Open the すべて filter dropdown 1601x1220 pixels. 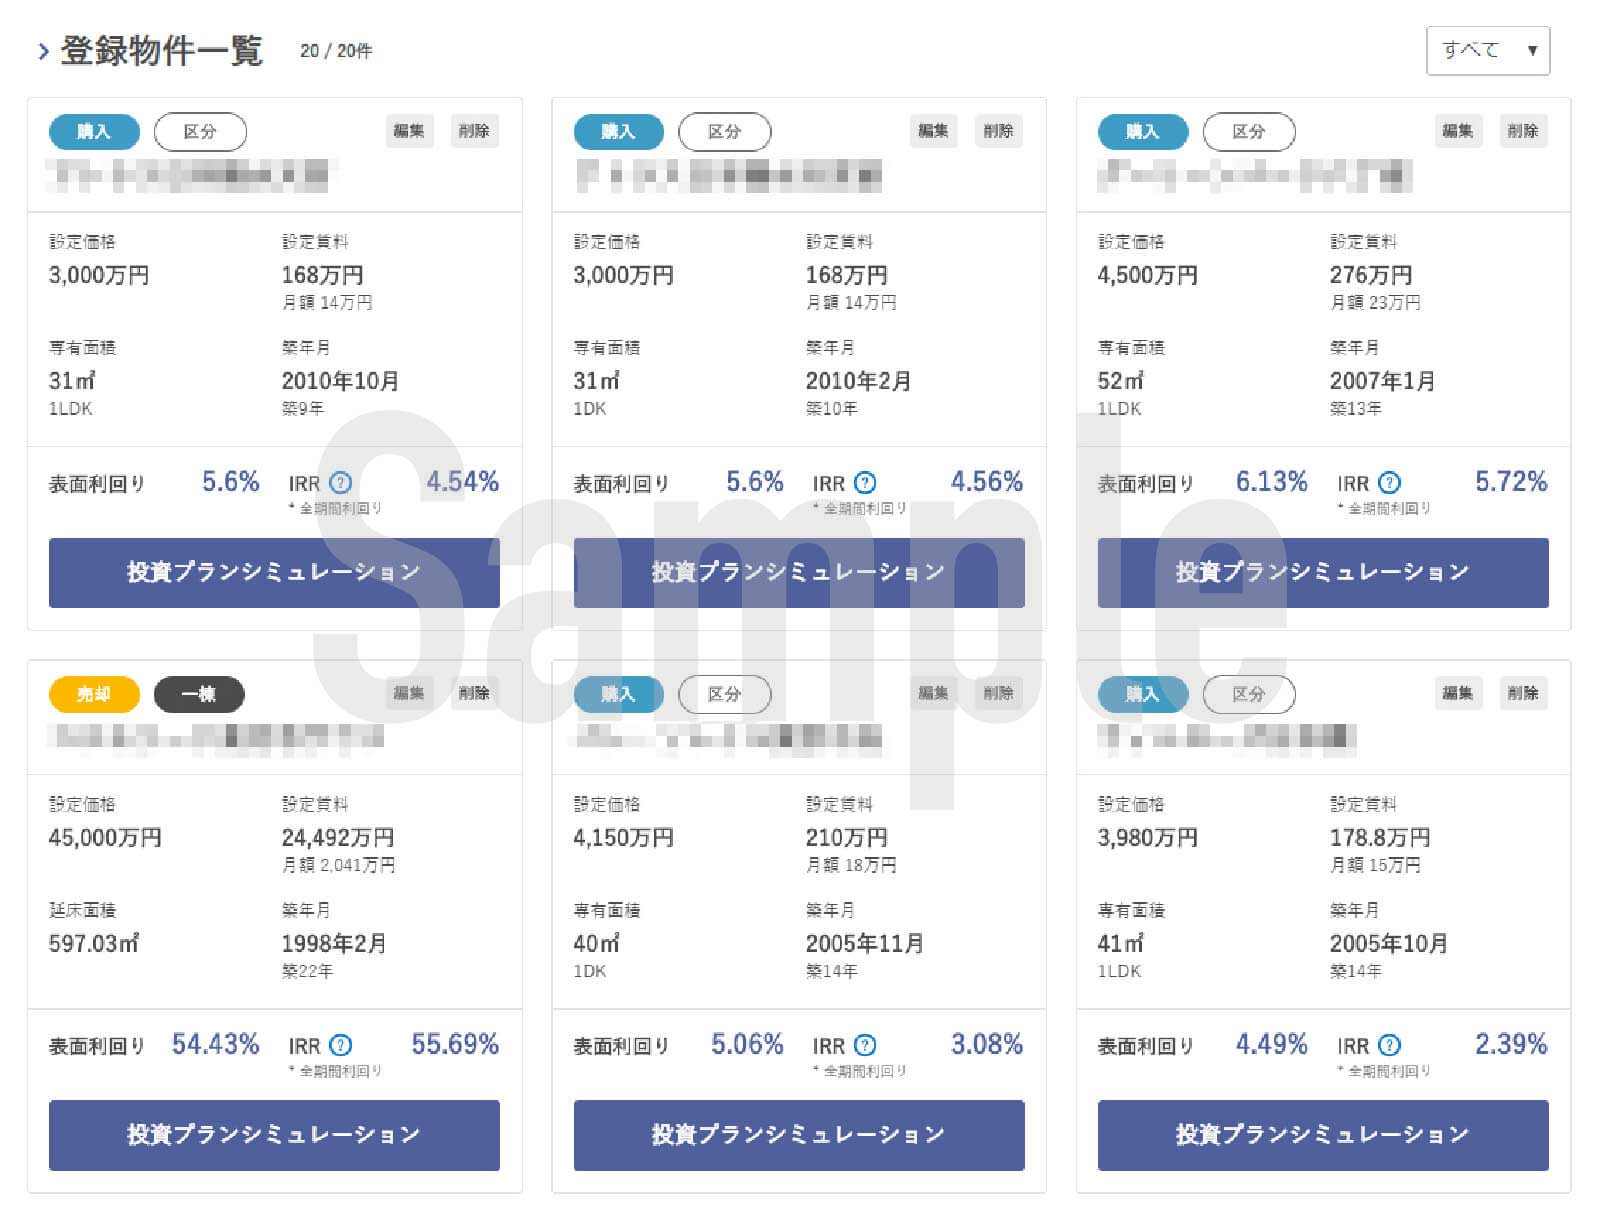(x=1487, y=51)
